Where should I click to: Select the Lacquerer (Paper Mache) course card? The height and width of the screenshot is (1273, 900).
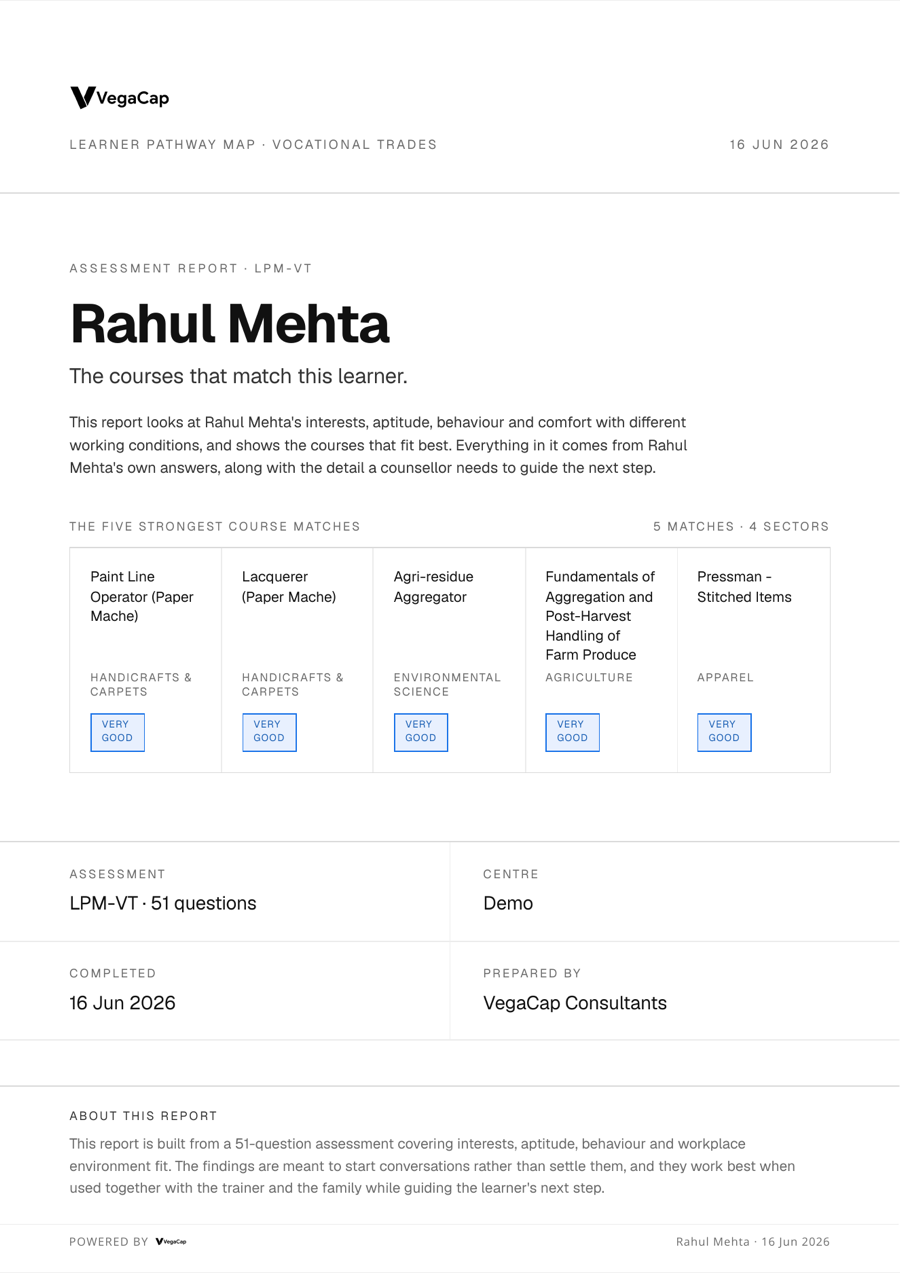tap(297, 660)
